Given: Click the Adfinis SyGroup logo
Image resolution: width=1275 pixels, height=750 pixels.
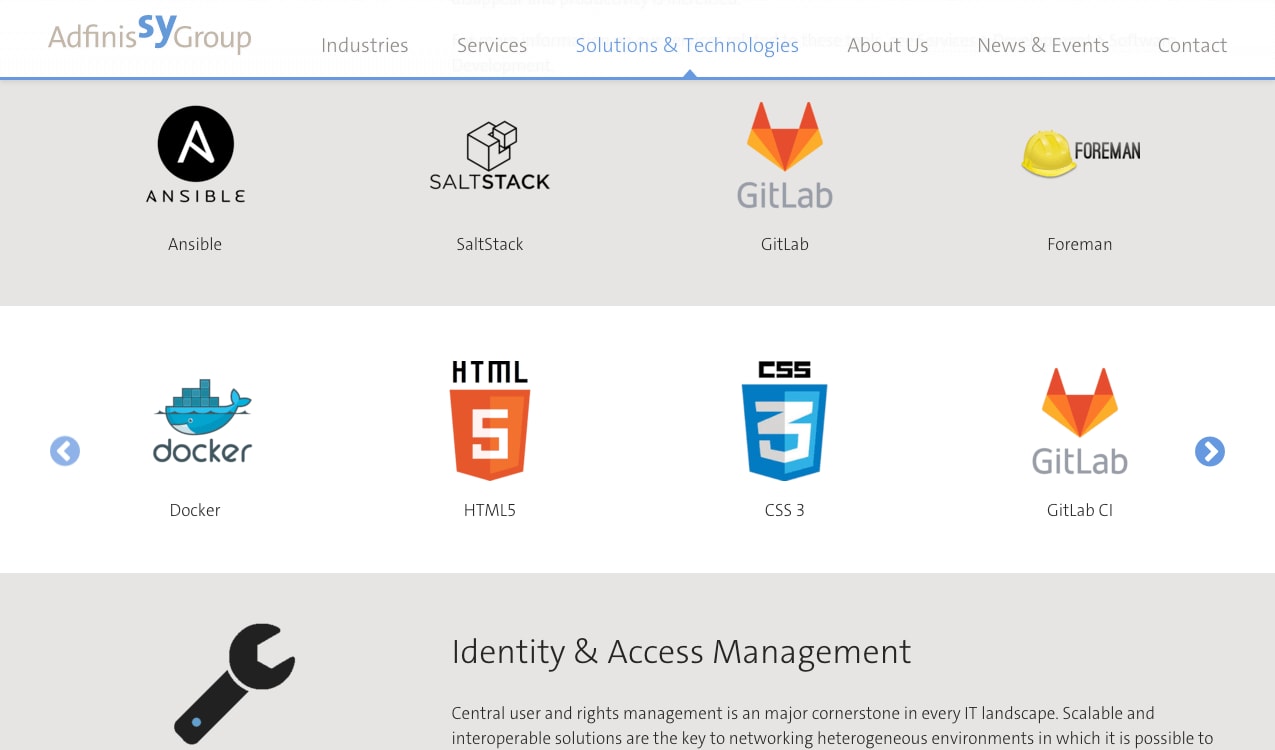Looking at the screenshot, I should pos(150,35).
